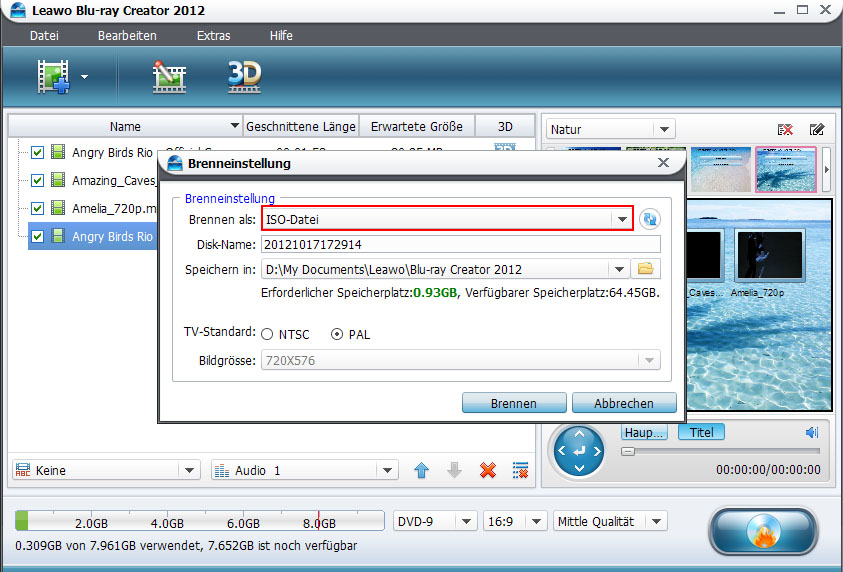Screen dimensions: 843x572
Task: Toggle the highlighted Angry Birds Rio checkbox
Action: 37,236
